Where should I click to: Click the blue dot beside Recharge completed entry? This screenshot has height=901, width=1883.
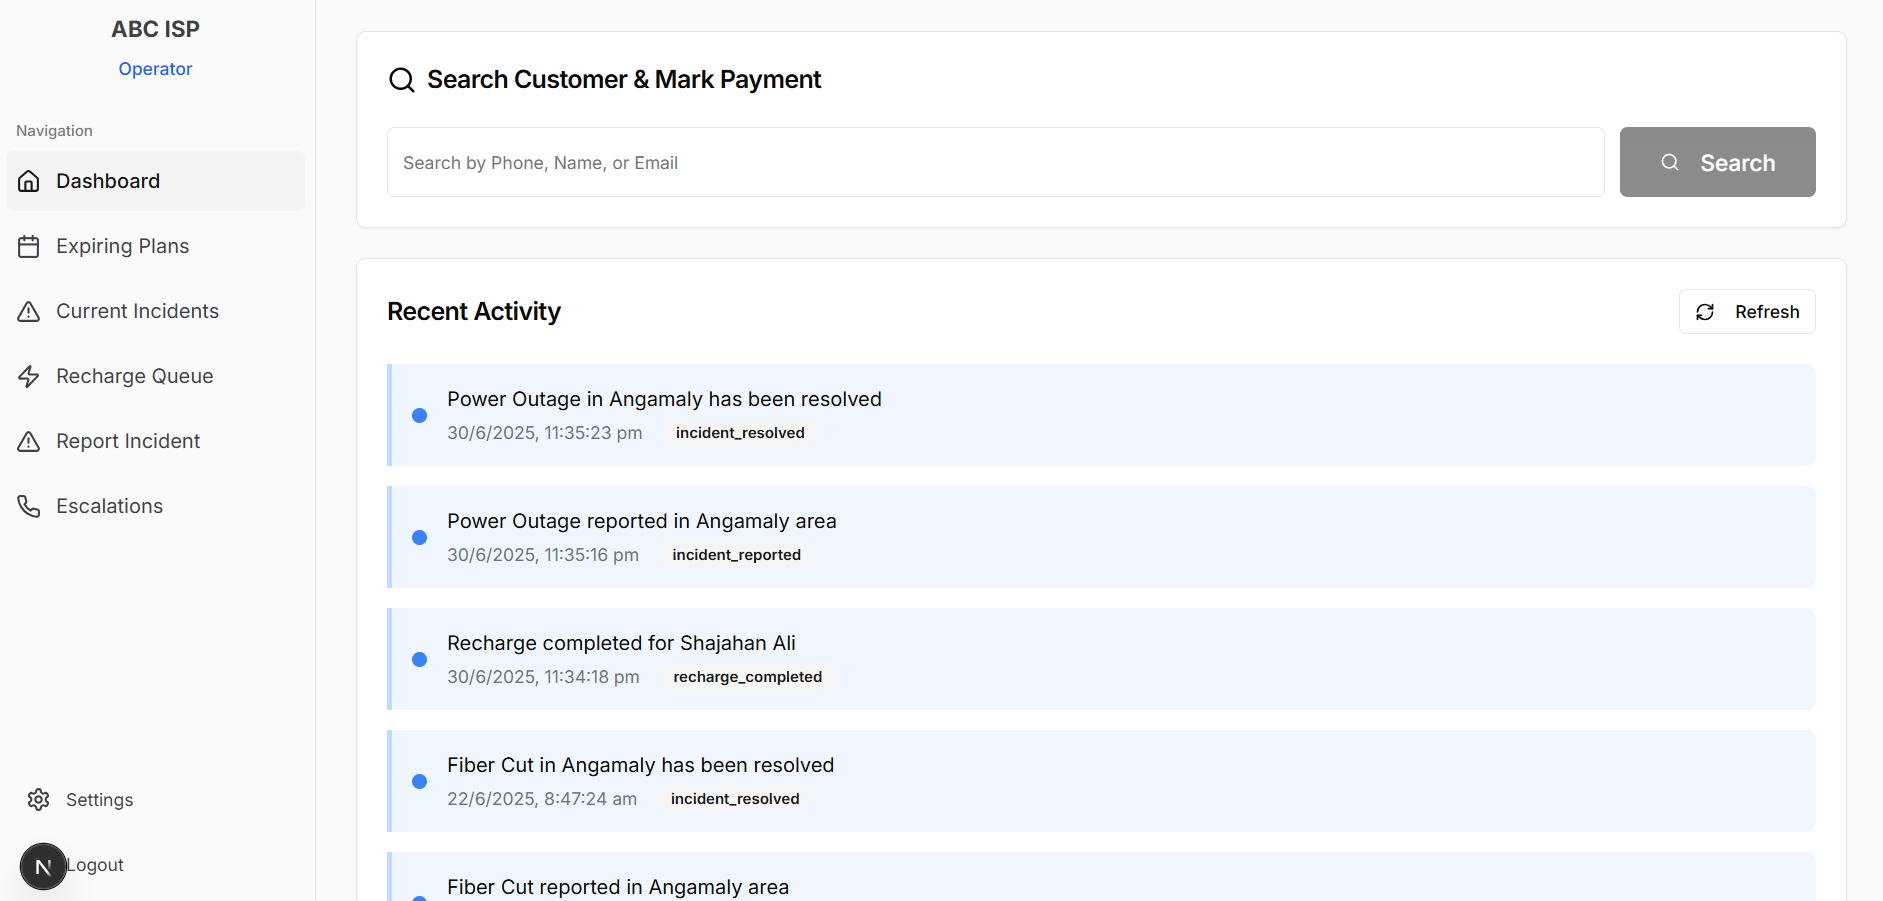pos(420,659)
